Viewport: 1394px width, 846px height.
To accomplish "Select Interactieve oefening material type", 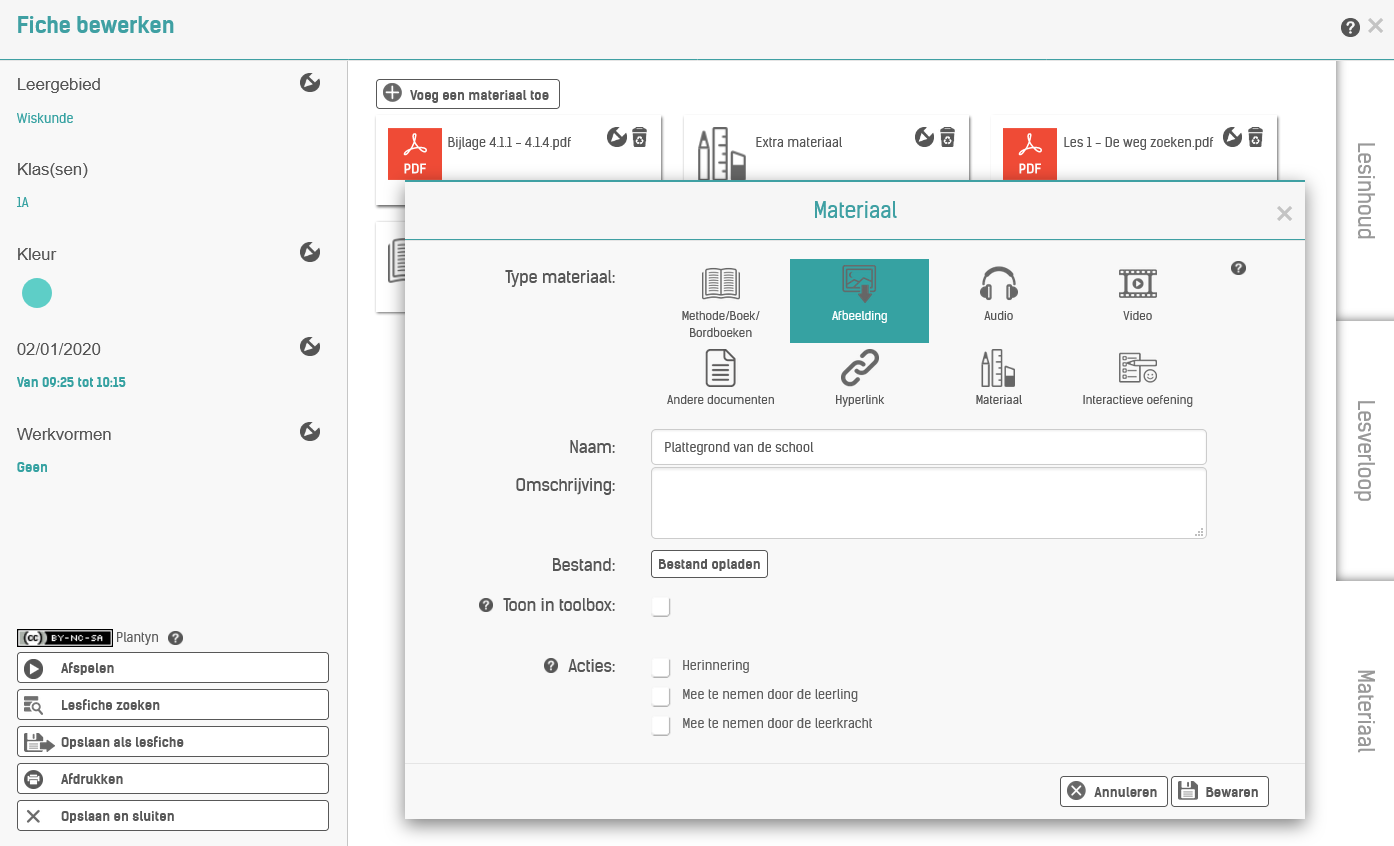I will tap(1137, 378).
